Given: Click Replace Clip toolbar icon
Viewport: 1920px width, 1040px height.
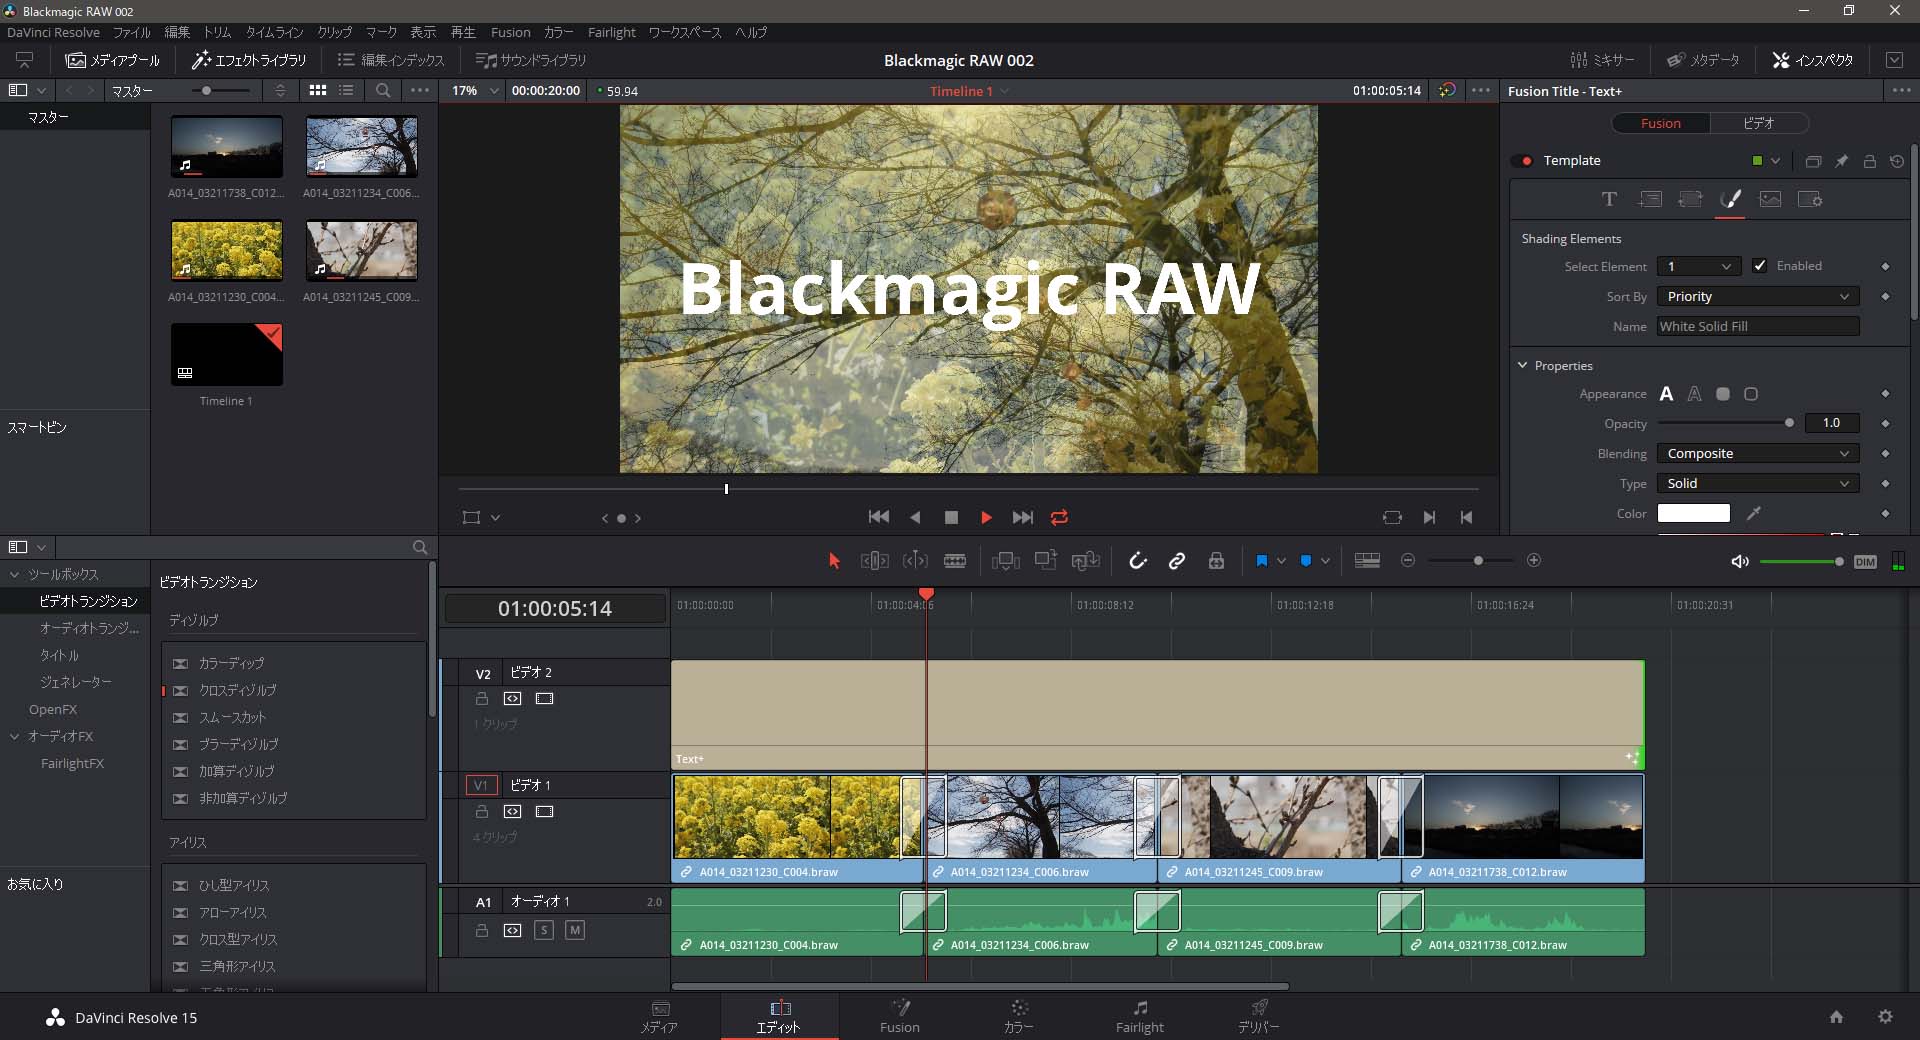Looking at the screenshot, I should coord(1086,561).
